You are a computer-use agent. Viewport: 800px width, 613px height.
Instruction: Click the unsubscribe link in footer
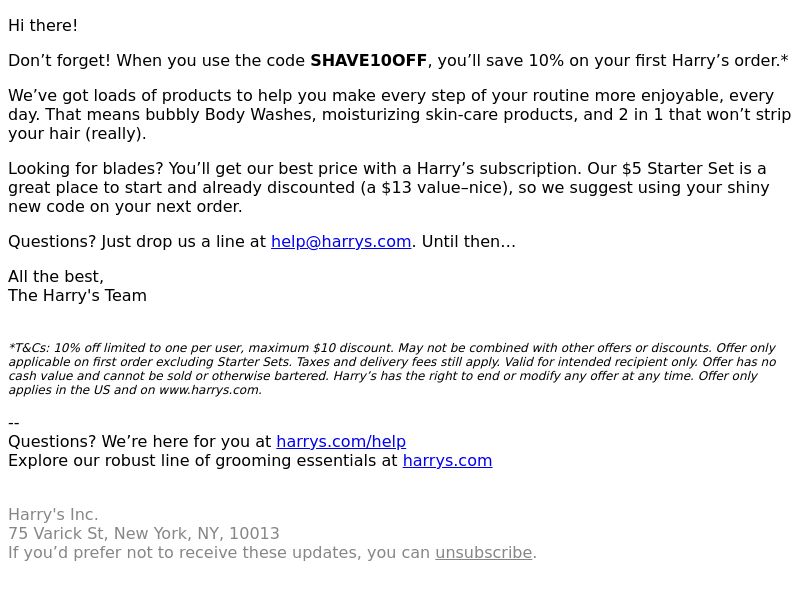(x=484, y=552)
